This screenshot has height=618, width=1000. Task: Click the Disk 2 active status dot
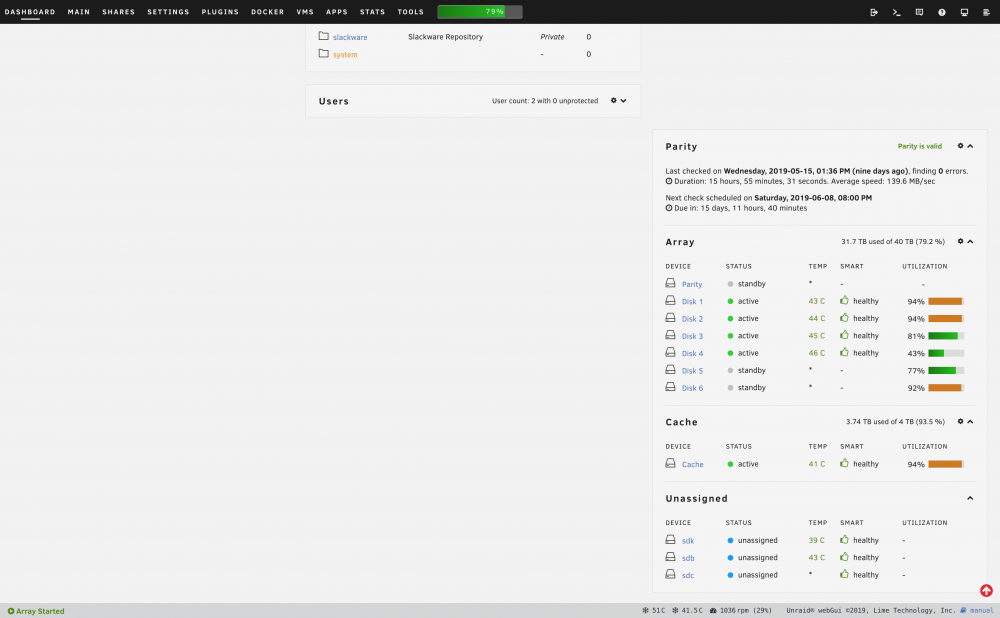[x=730, y=318]
